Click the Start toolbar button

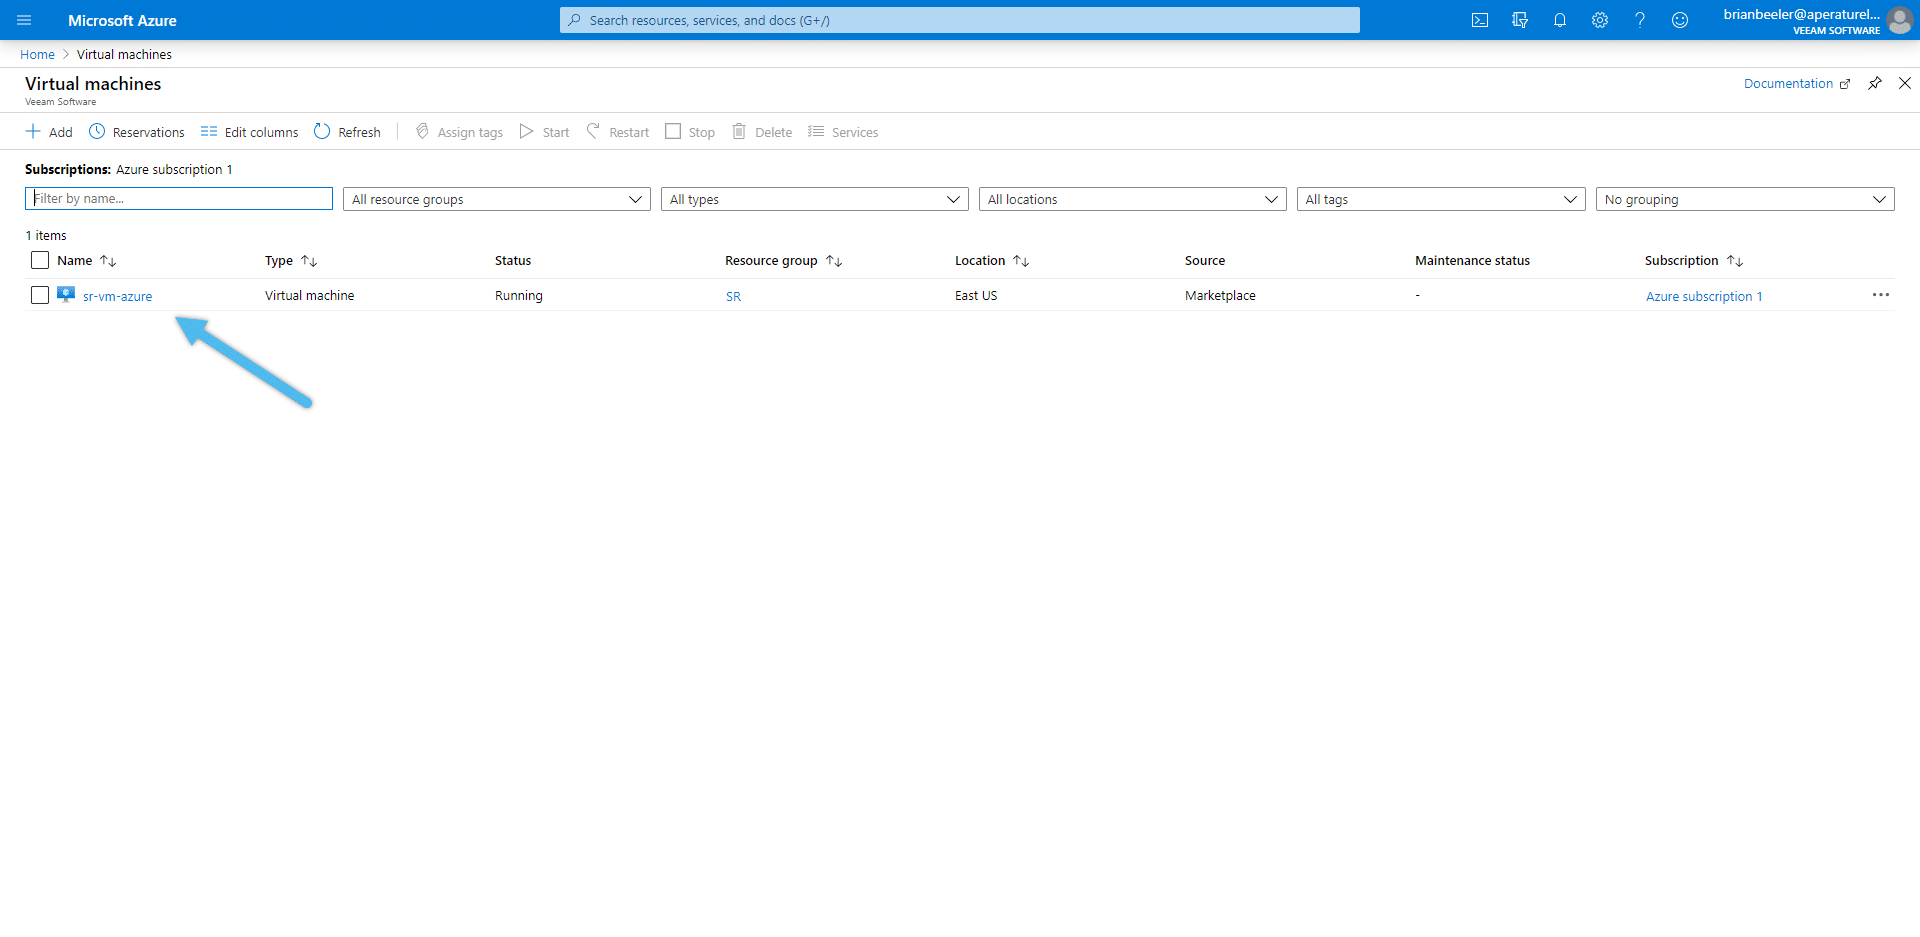tap(544, 132)
